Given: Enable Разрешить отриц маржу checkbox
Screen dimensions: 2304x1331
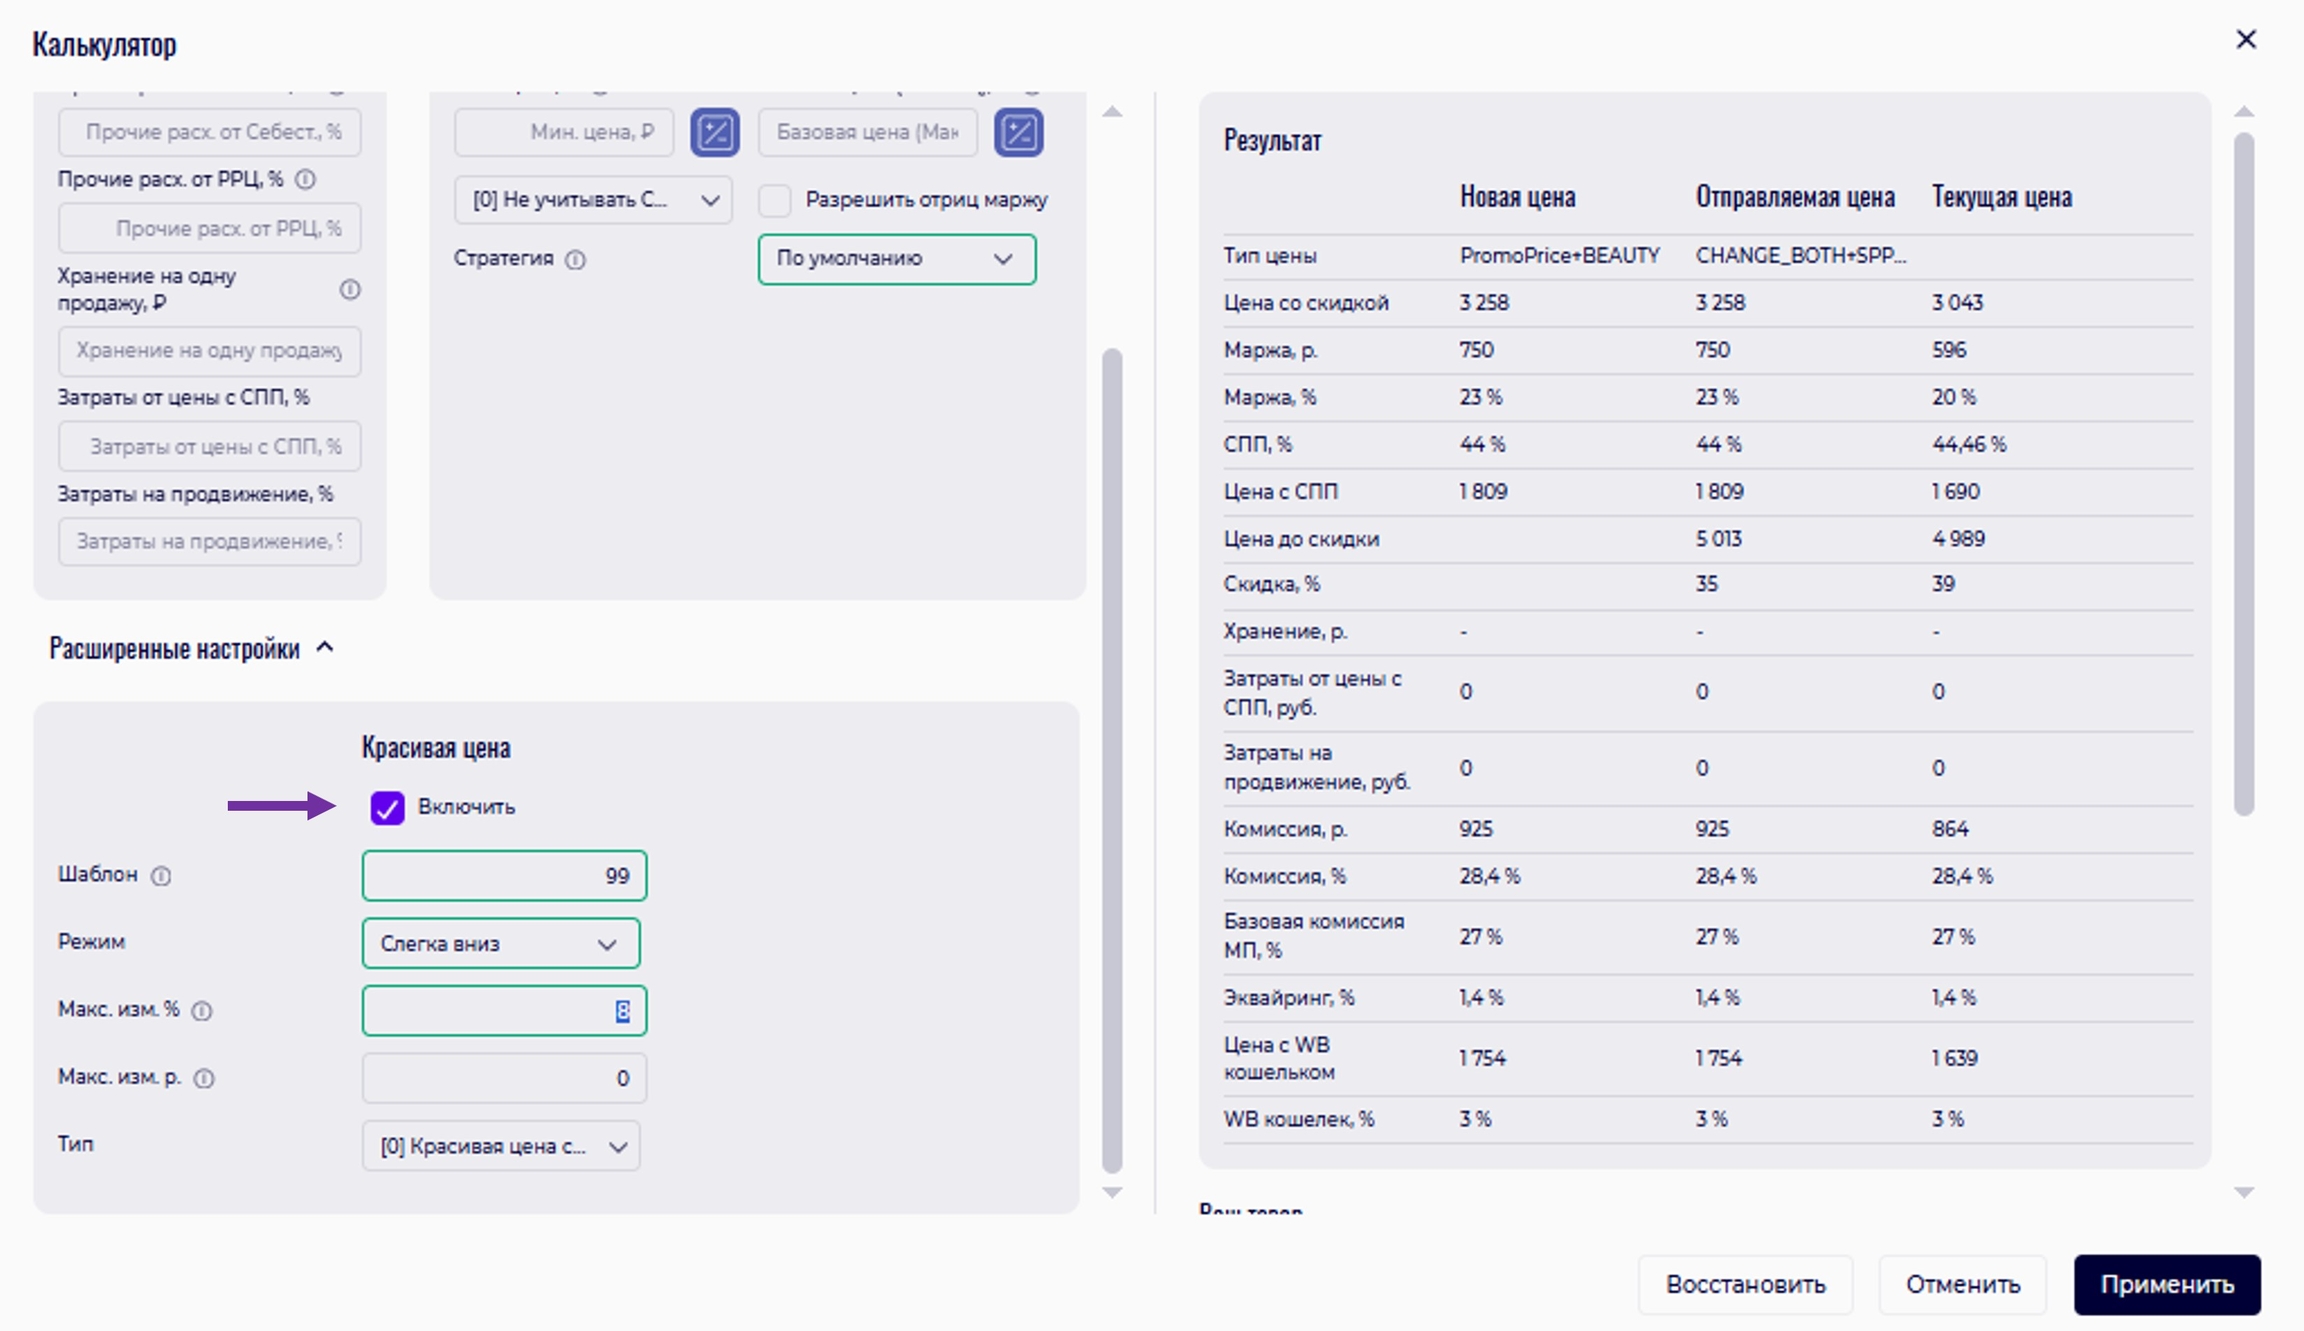Looking at the screenshot, I should 775,200.
